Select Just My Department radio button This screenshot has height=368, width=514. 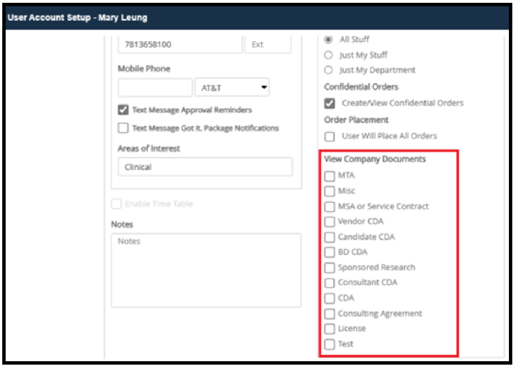pos(328,70)
